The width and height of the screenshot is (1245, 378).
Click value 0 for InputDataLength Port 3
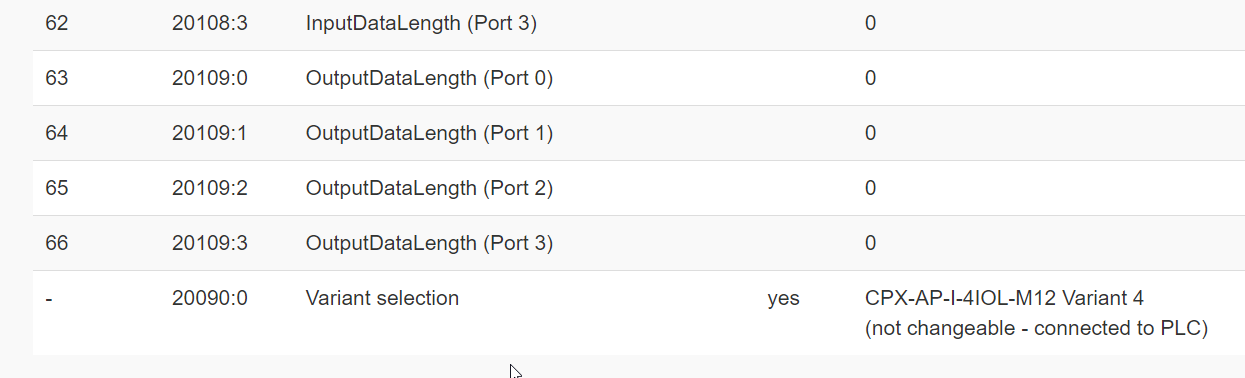click(871, 23)
